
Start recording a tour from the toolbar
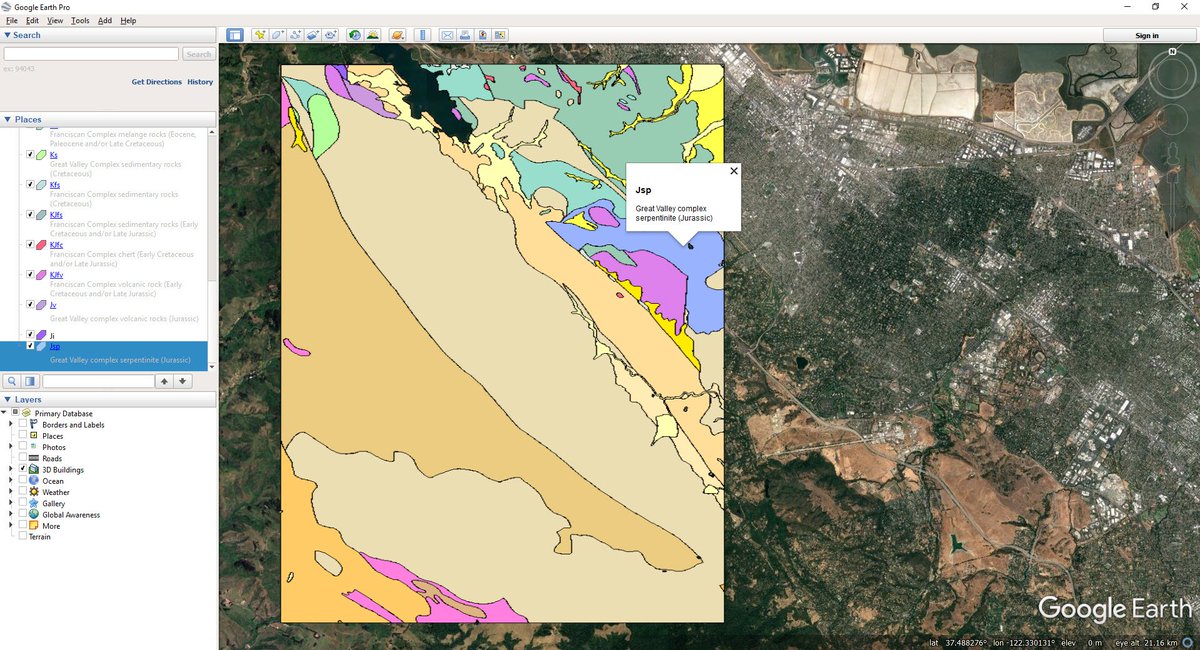(x=330, y=35)
